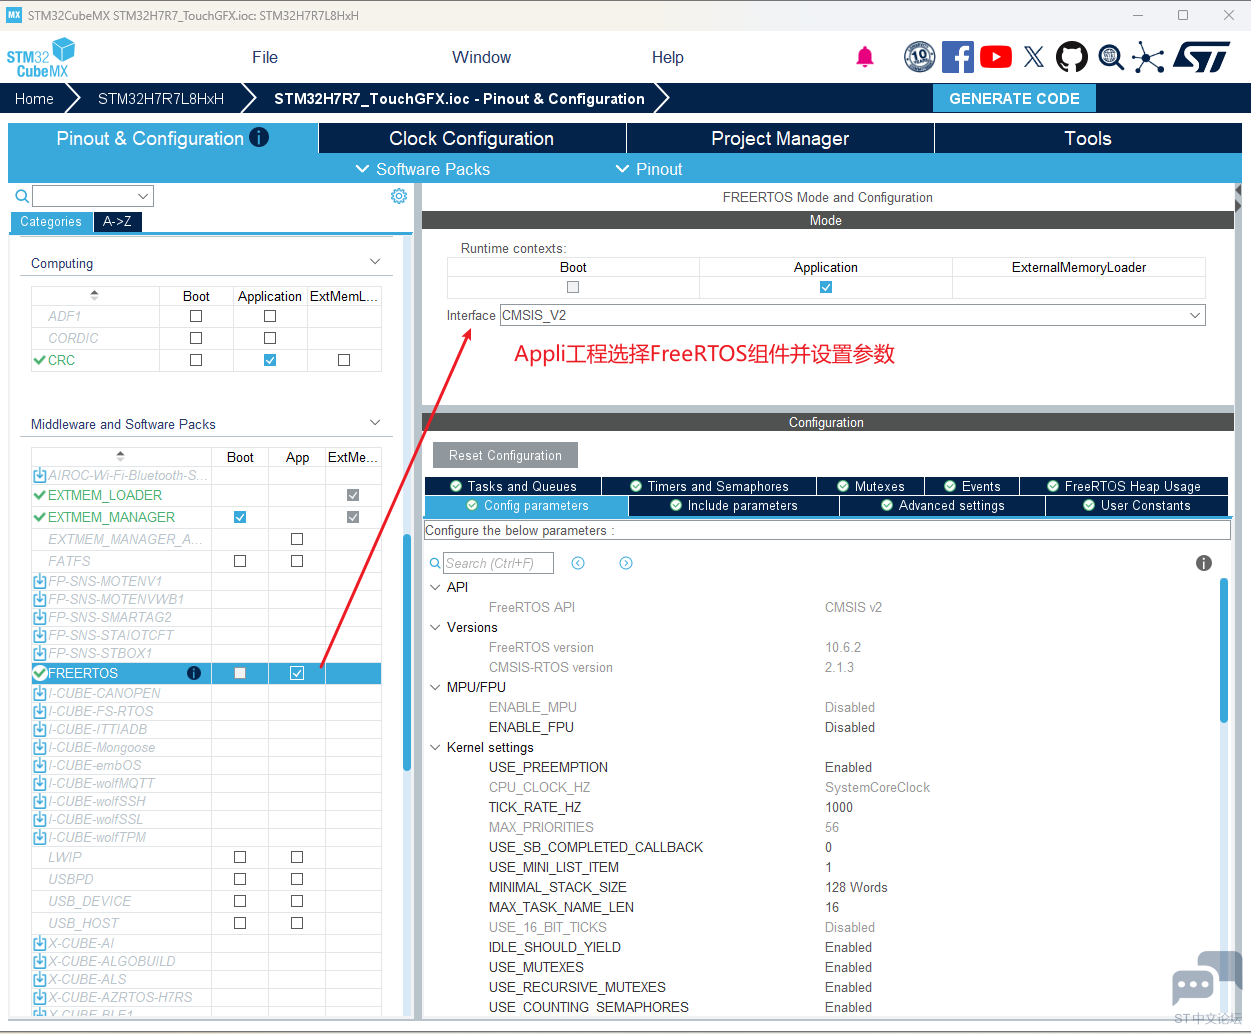Expand the Software Packs dropdown
Viewport: 1251px width, 1034px height.
(423, 169)
